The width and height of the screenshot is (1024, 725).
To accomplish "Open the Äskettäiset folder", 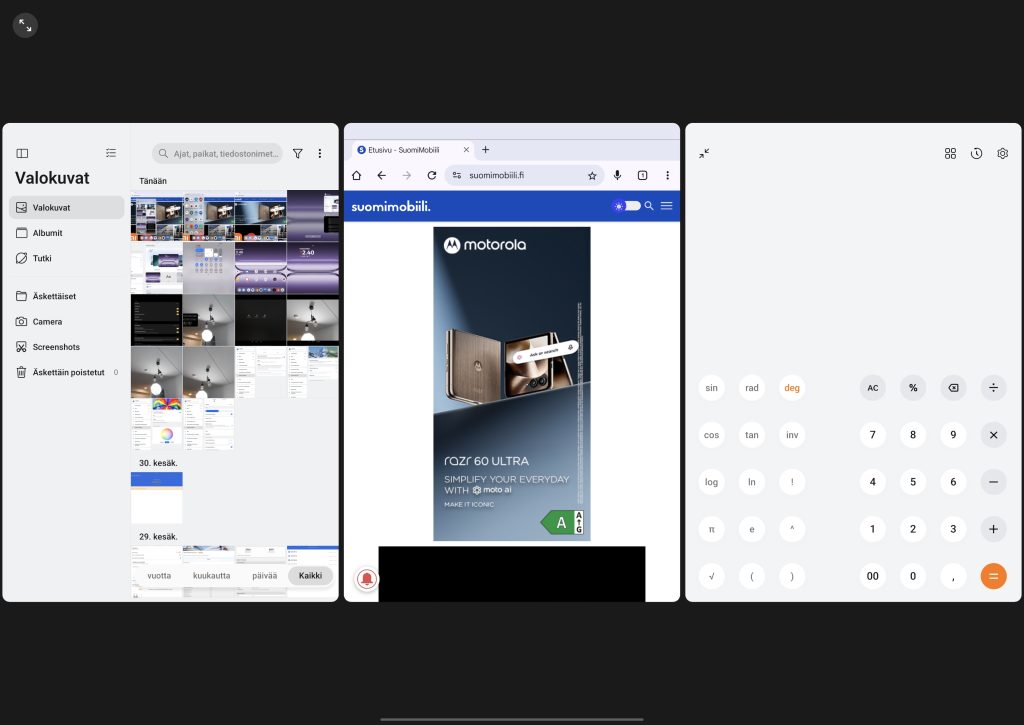I will (x=67, y=297).
